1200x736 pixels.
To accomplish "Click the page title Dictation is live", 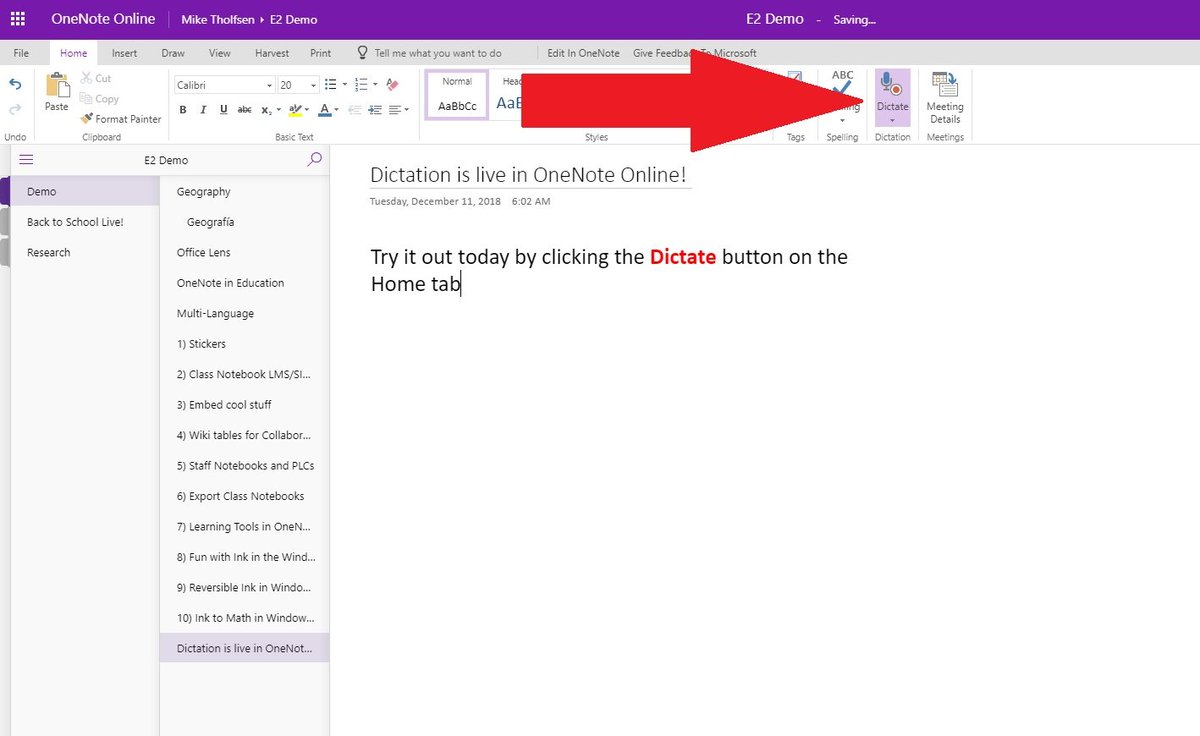I will point(528,175).
